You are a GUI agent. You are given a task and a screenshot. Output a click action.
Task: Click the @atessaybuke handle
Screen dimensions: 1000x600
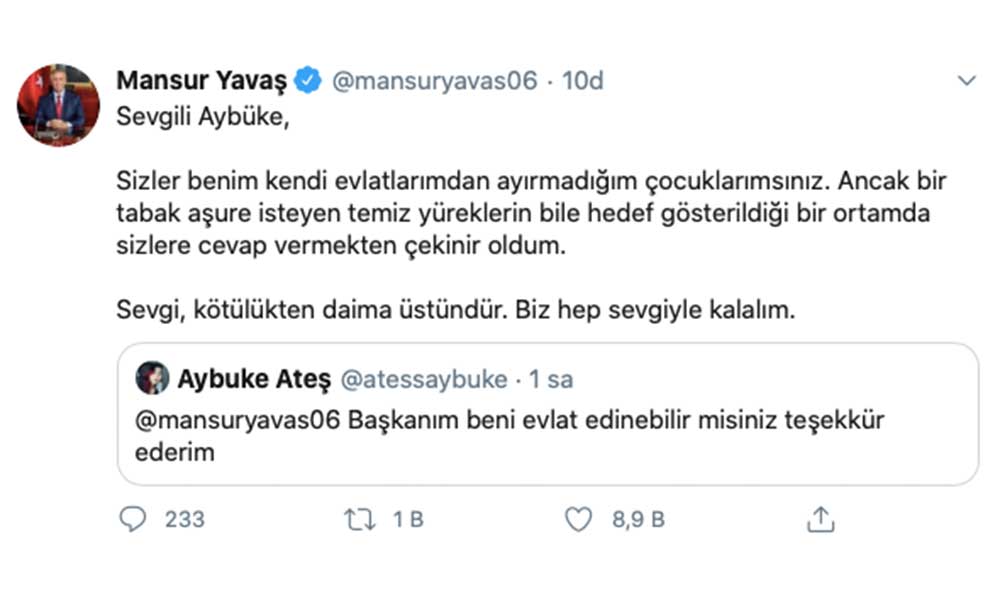(424, 380)
